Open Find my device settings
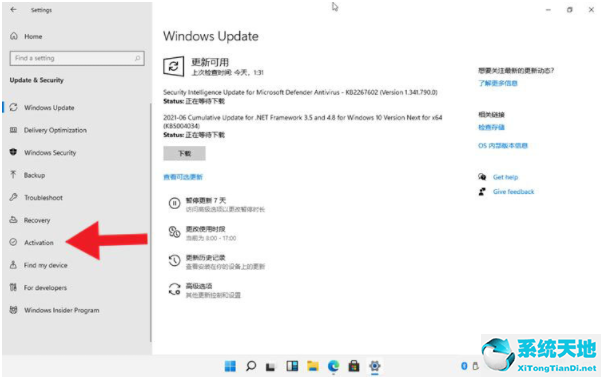Image resolution: width=601 pixels, height=377 pixels. pos(45,265)
